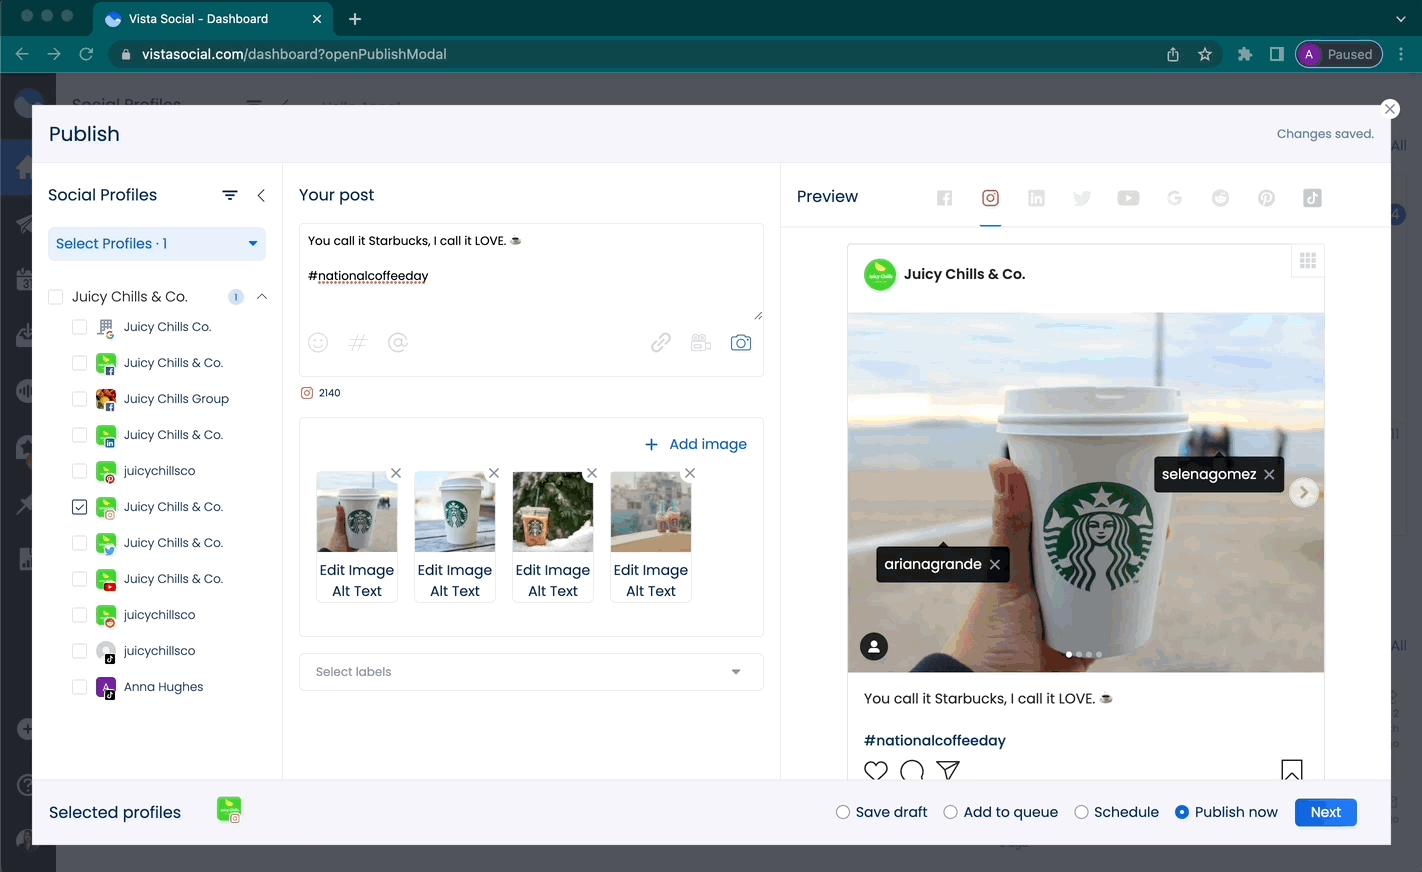1422x872 pixels.
Task: Click into the post text area
Action: tap(531, 272)
